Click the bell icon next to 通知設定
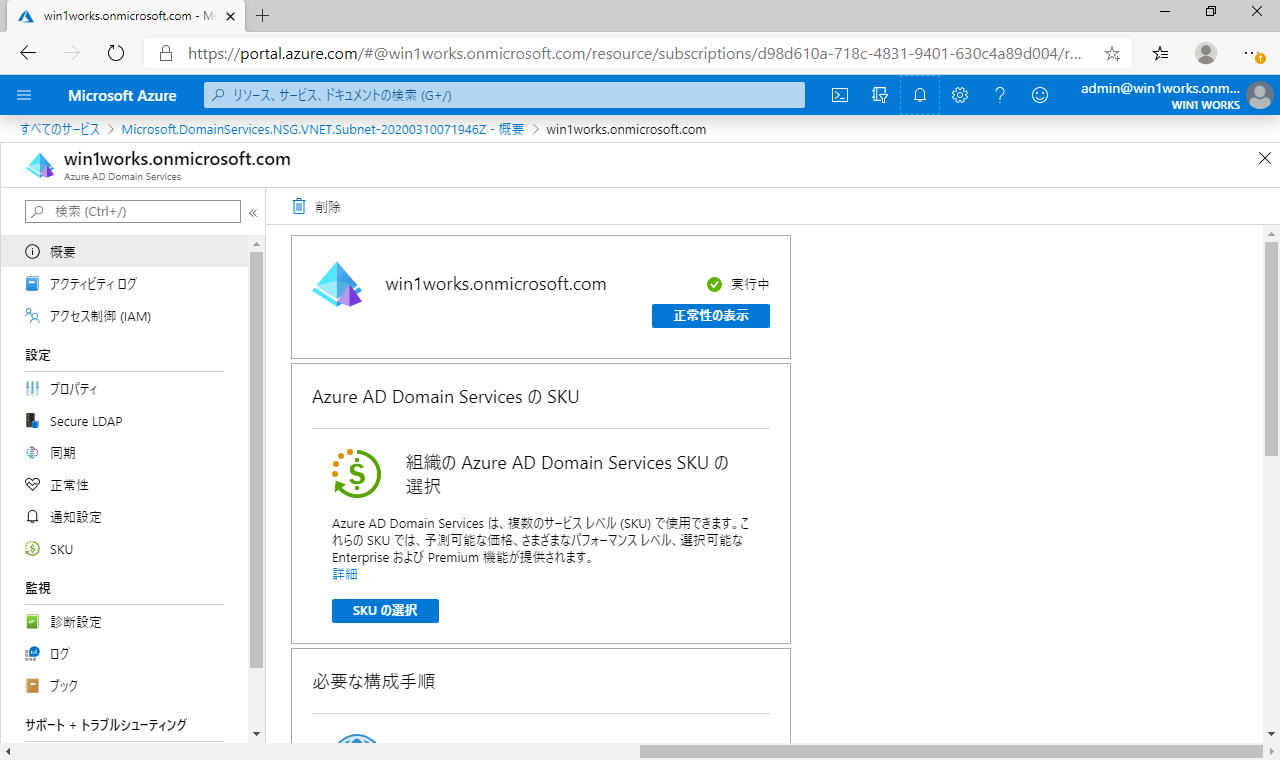Image resolution: width=1280 pixels, height=760 pixels. pos(32,517)
